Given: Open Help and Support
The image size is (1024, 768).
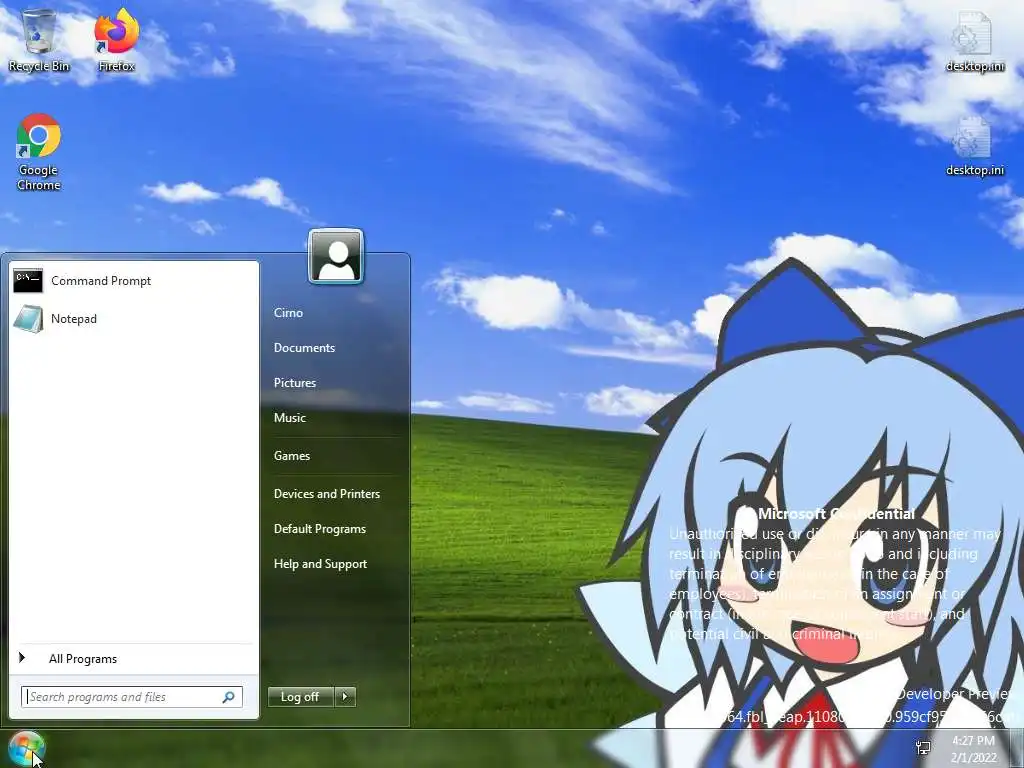Looking at the screenshot, I should click(x=320, y=564).
